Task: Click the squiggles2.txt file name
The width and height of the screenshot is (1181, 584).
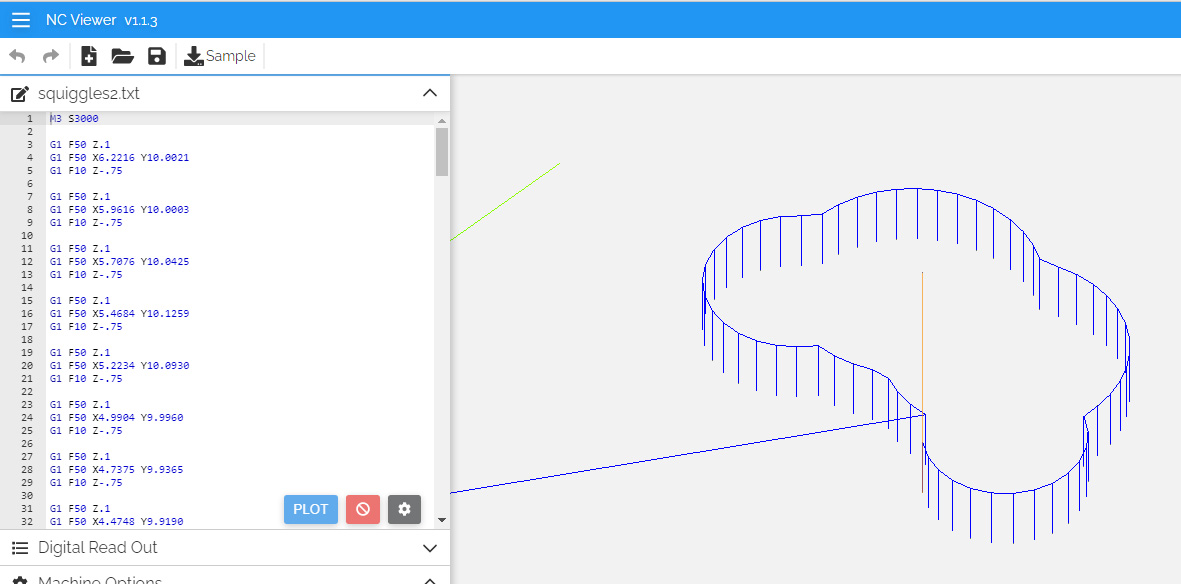Action: tap(89, 94)
